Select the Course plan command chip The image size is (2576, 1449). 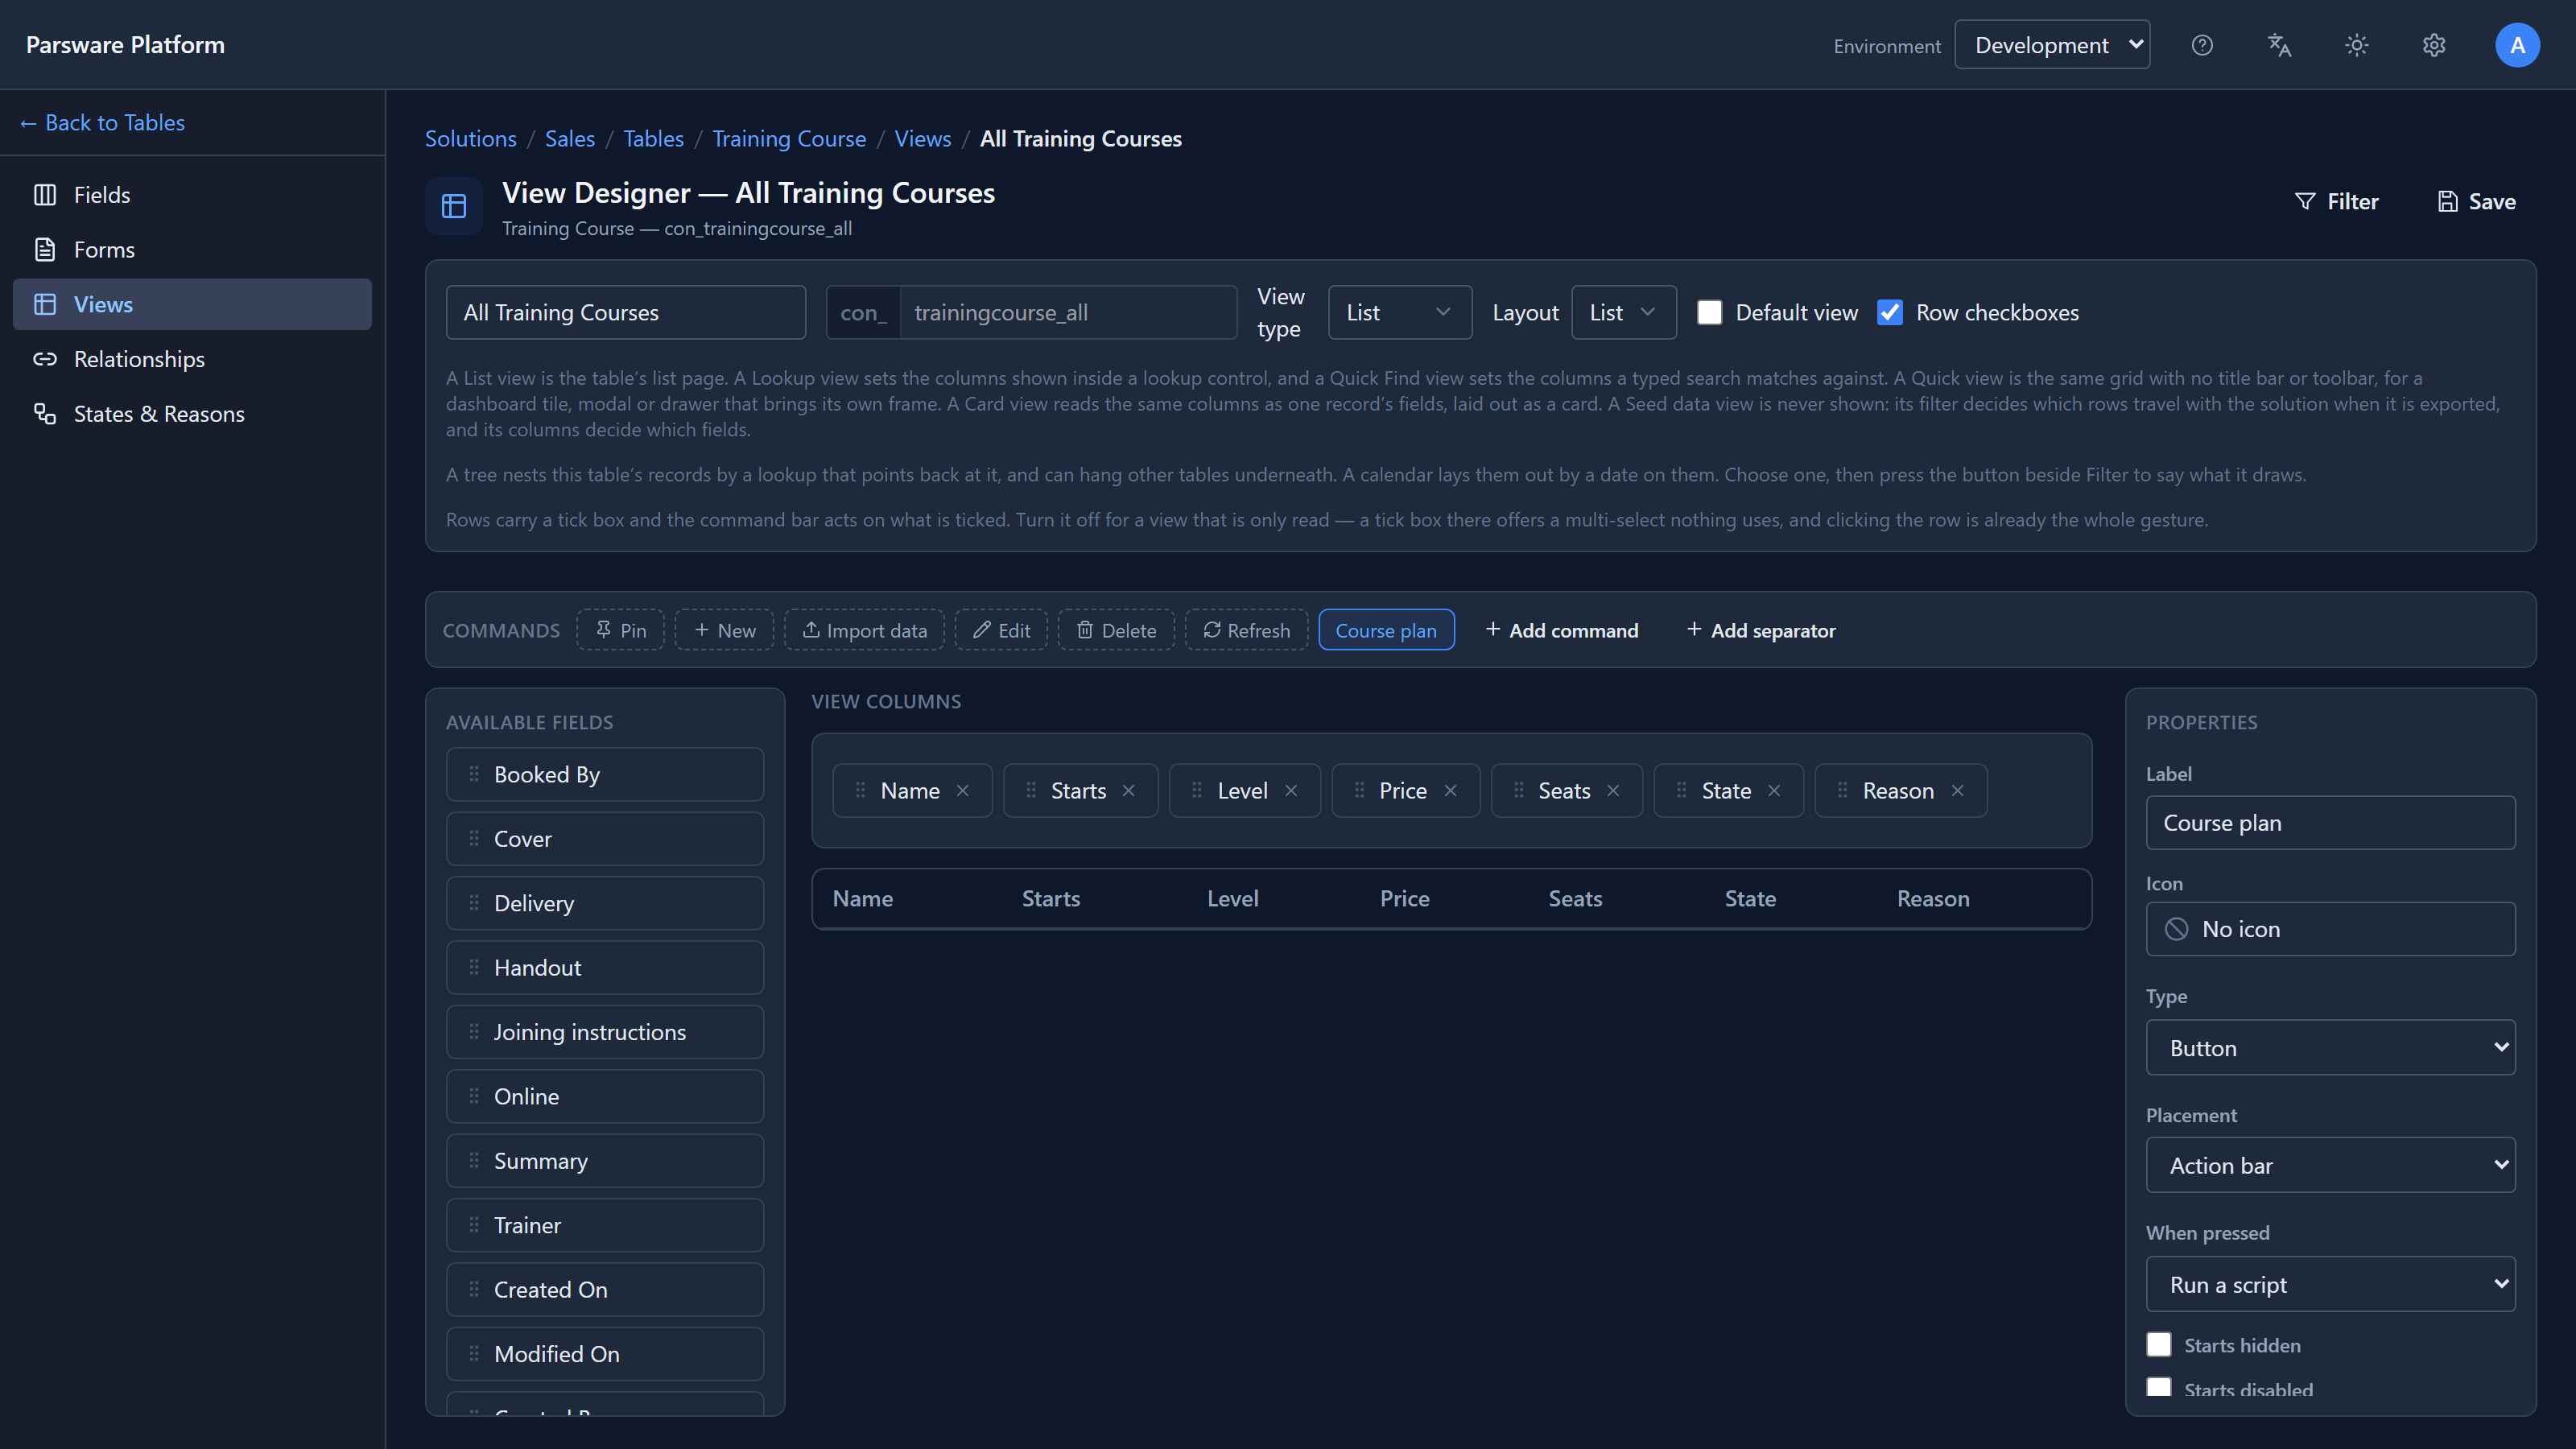1386,630
